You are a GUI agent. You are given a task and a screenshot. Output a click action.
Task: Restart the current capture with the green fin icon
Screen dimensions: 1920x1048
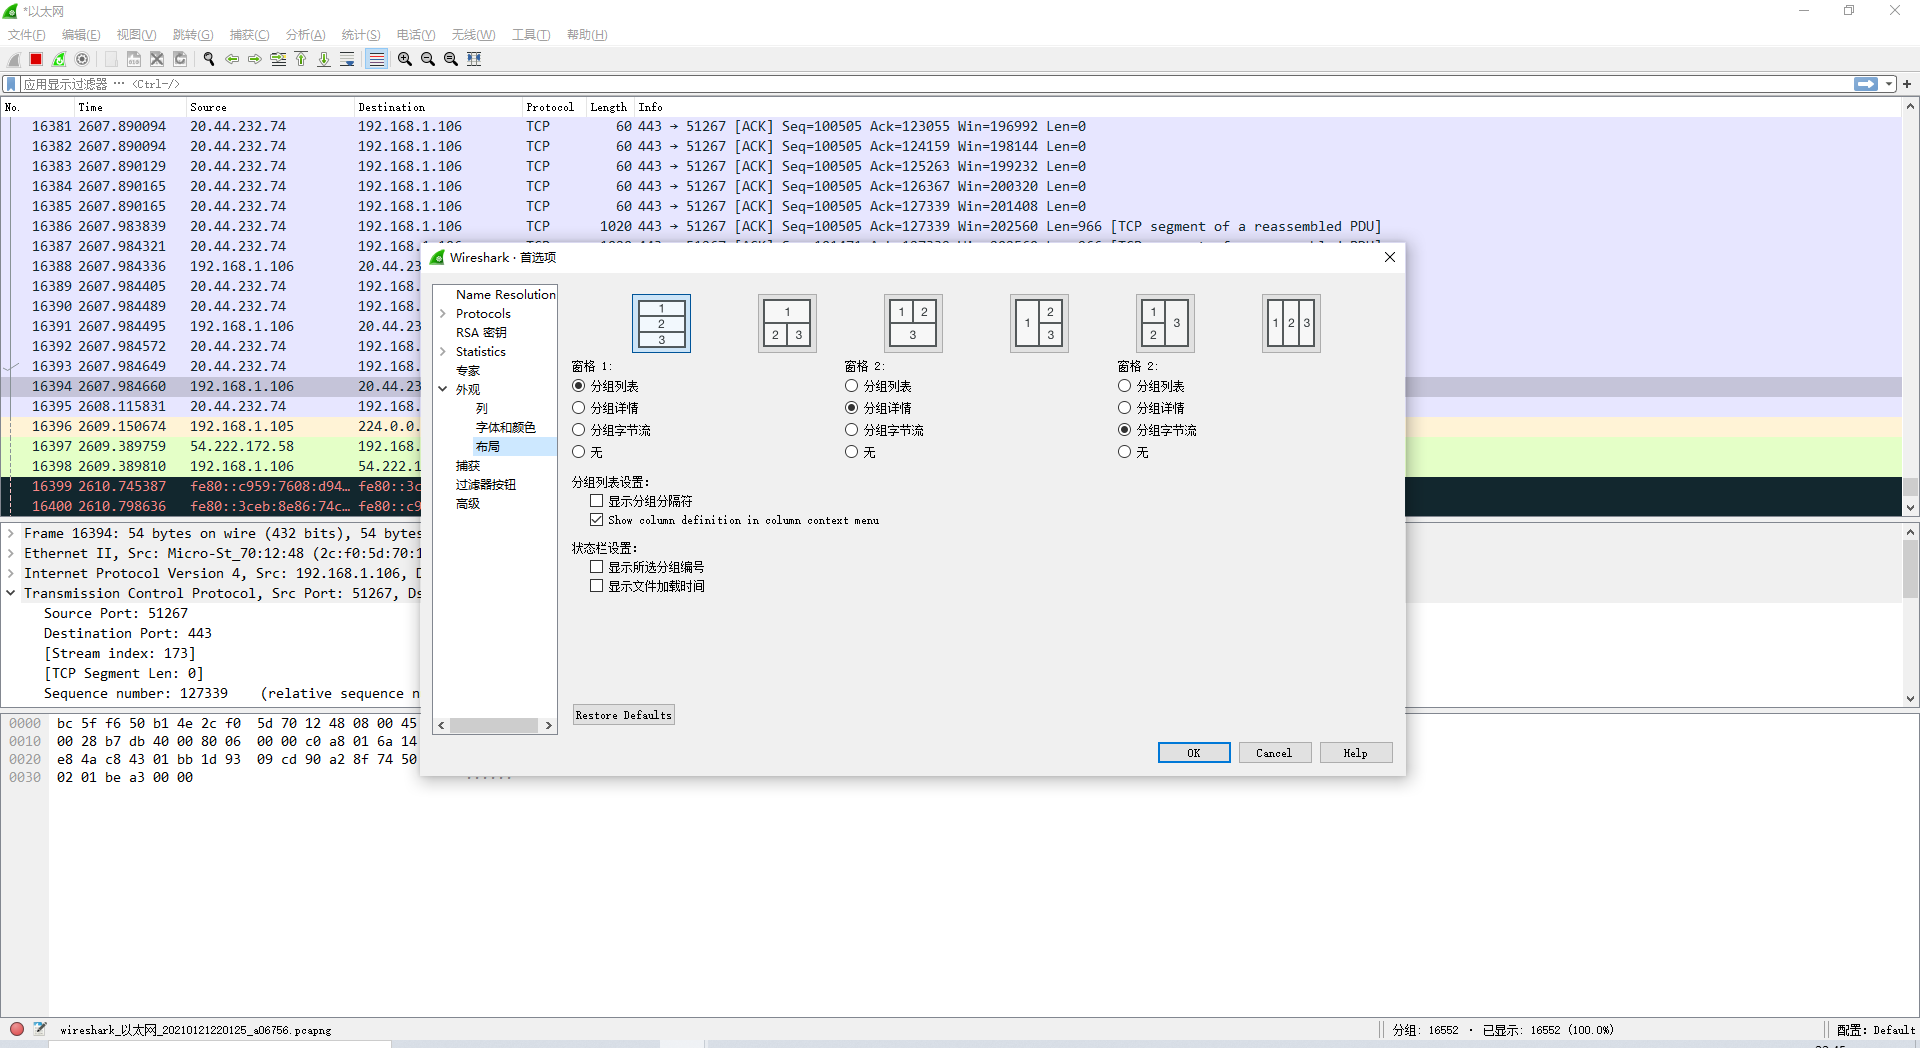(59, 59)
